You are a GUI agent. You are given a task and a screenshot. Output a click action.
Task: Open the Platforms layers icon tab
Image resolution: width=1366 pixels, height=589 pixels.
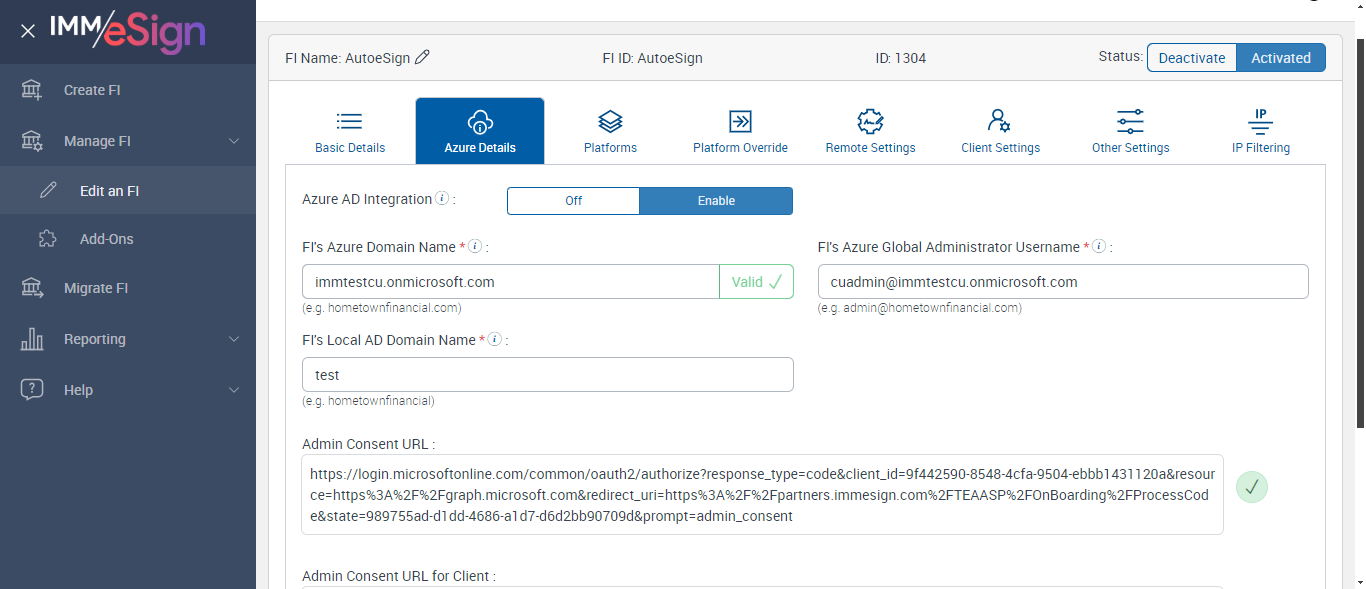tap(610, 132)
